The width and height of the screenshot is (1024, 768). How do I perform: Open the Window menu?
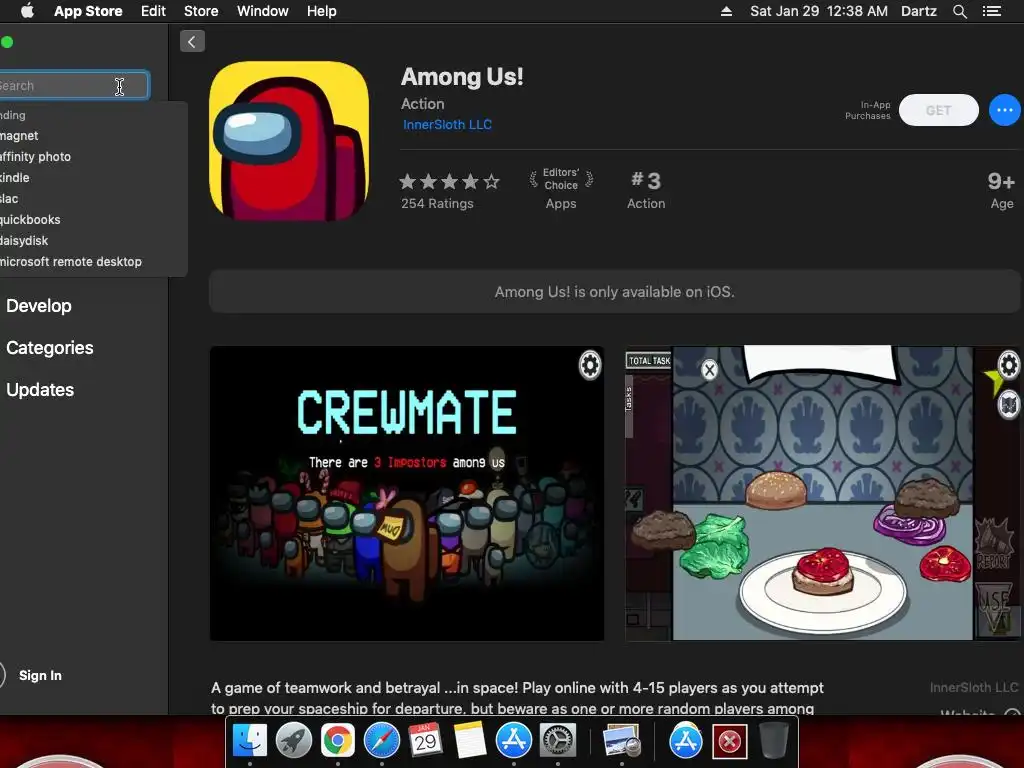[263, 11]
